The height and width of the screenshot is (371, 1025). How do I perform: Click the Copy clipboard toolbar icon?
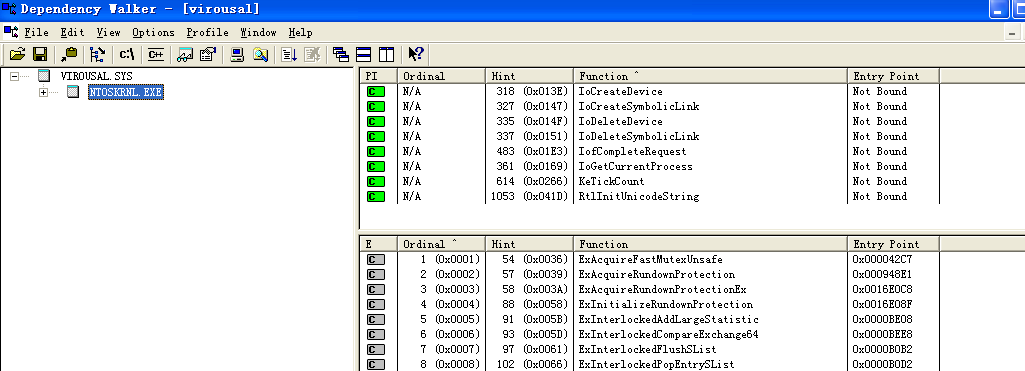(x=69, y=54)
